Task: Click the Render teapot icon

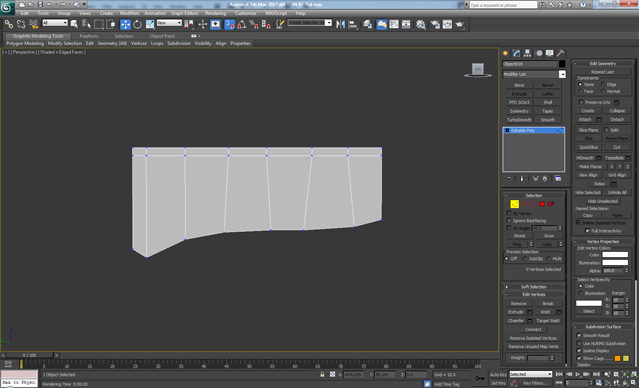Action: pyautogui.click(x=460, y=24)
